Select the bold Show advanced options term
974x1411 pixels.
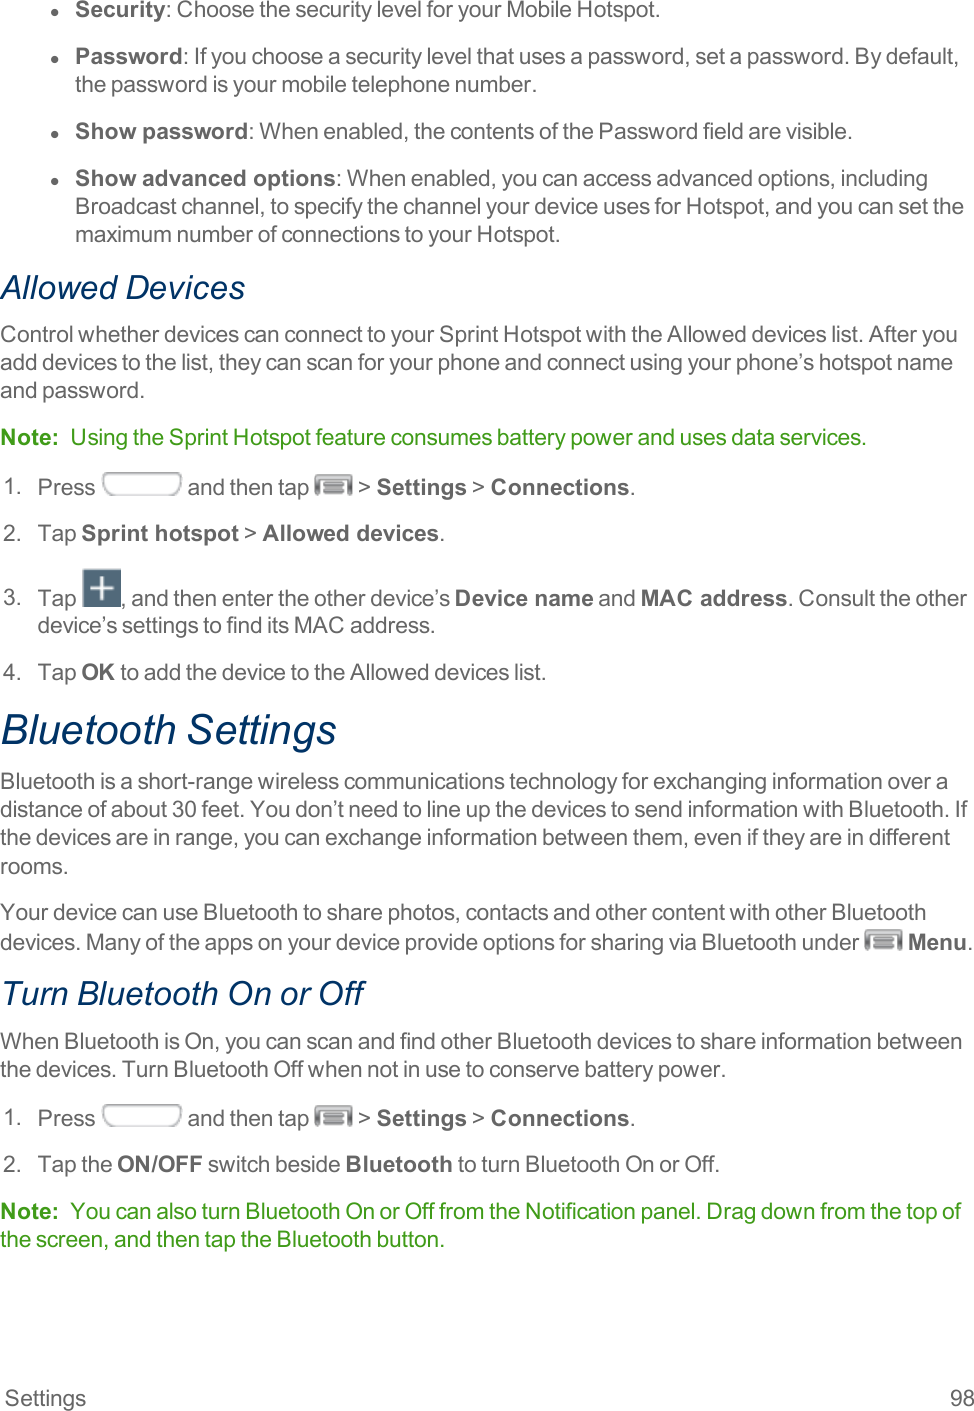click(205, 179)
